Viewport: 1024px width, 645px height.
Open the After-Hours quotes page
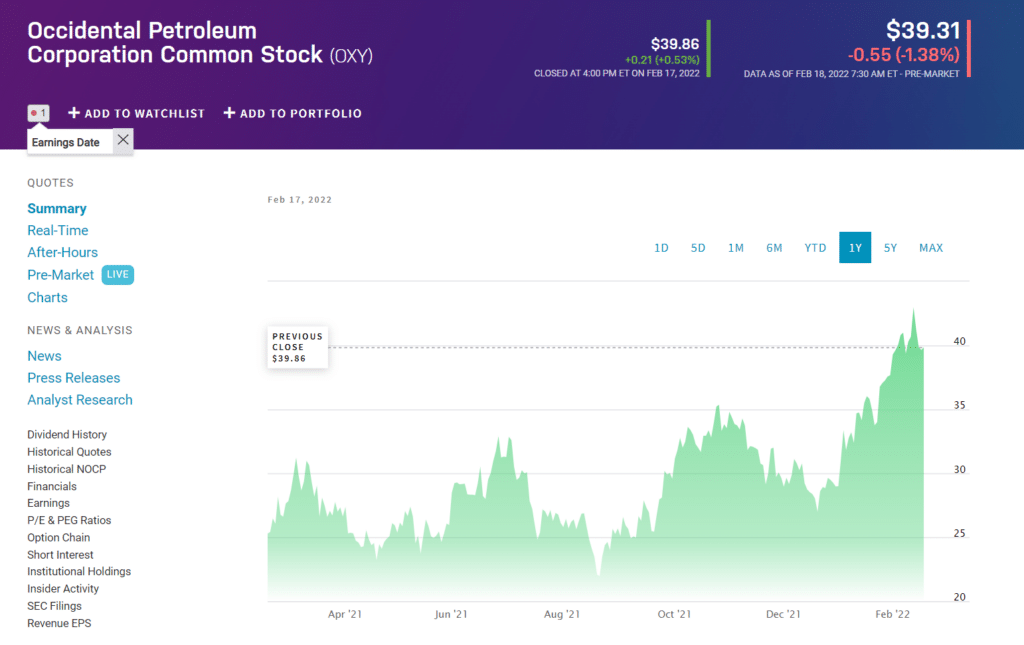[x=63, y=253]
